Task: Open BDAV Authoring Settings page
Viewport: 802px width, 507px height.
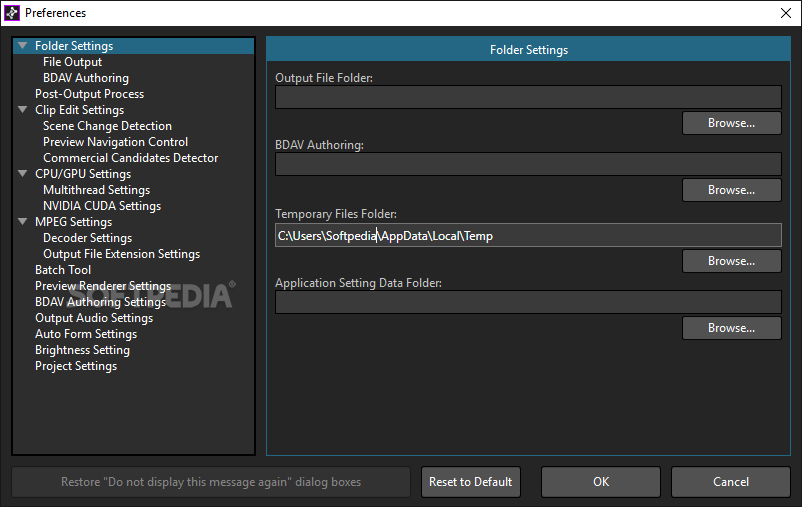Action: point(100,302)
